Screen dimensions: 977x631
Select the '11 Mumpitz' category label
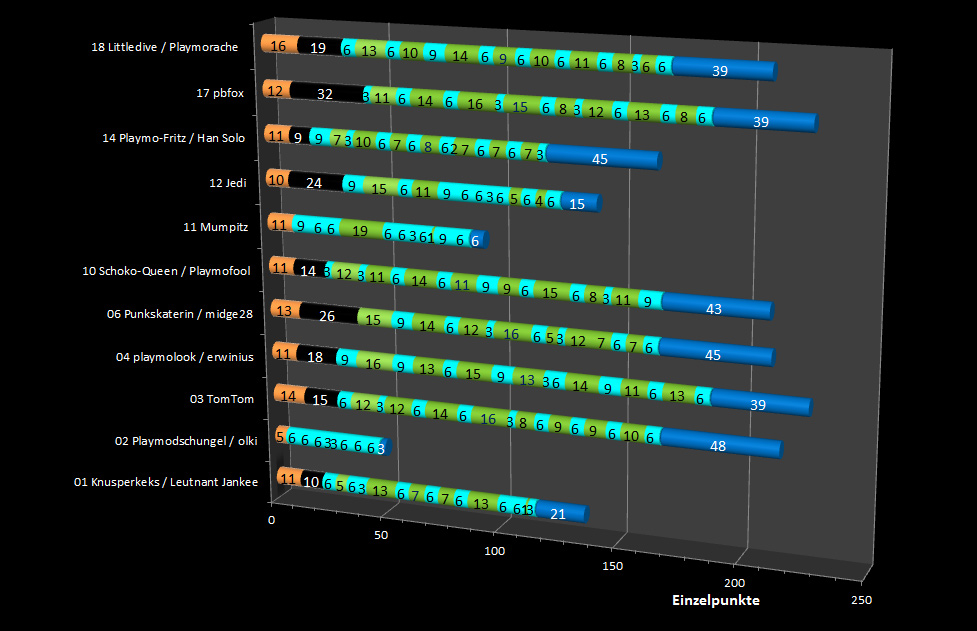pos(216,227)
